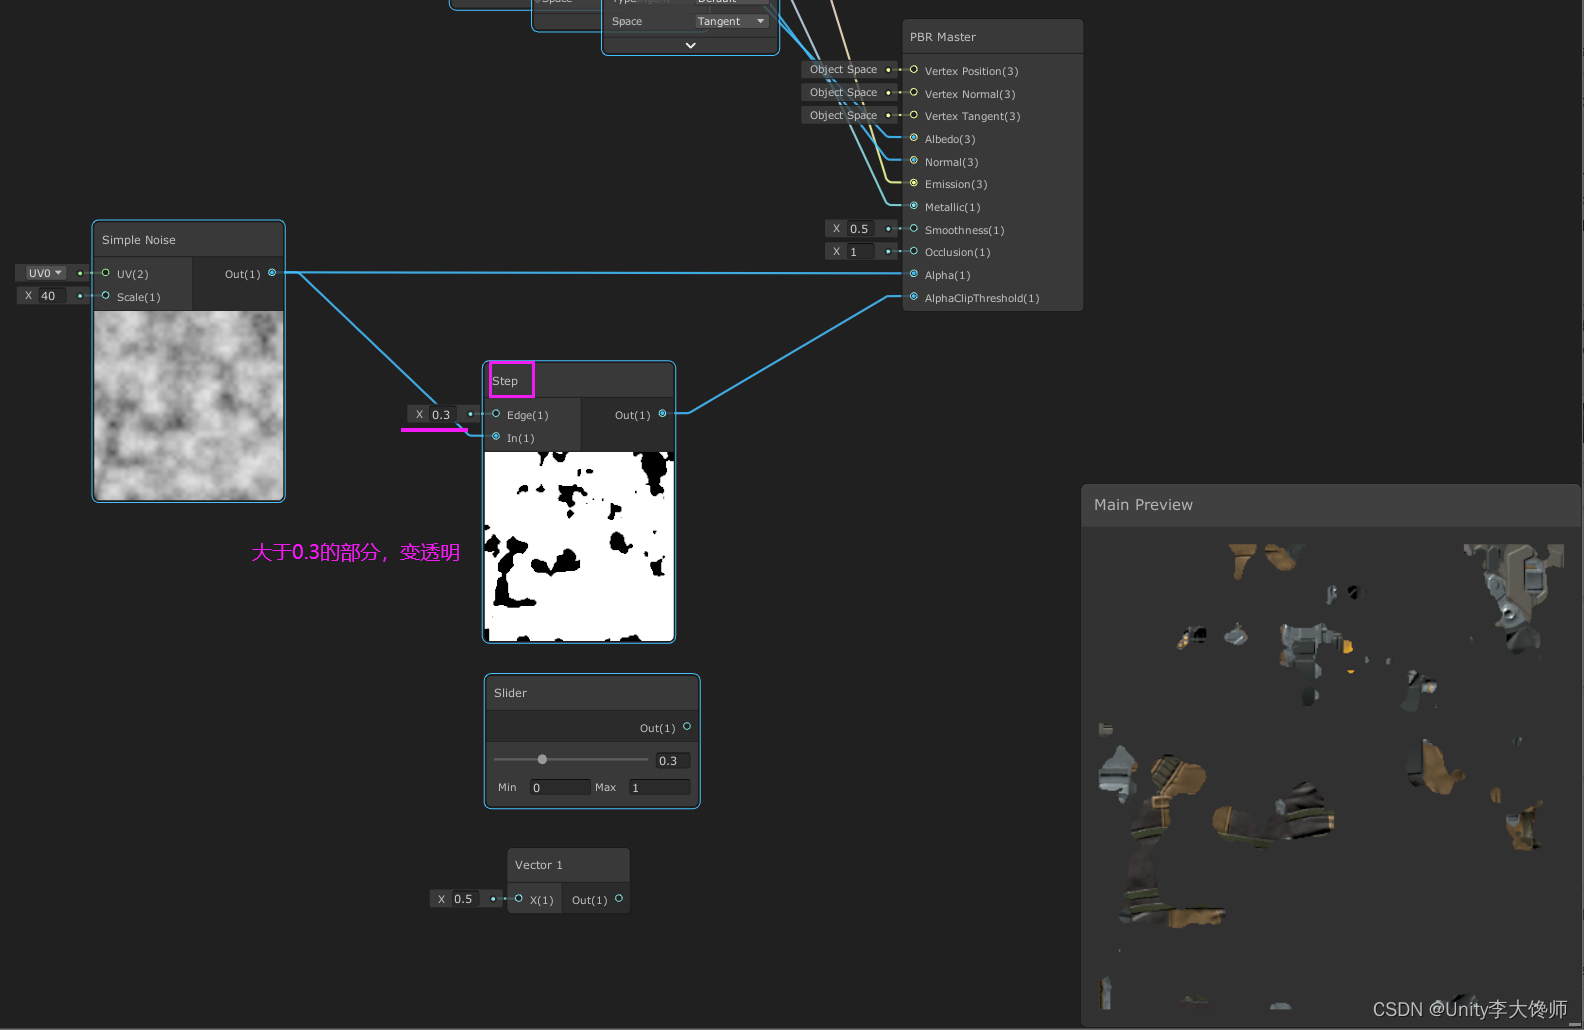This screenshot has height=1030, width=1584.
Task: Edit Step edge value 0.3
Action: [x=443, y=414]
